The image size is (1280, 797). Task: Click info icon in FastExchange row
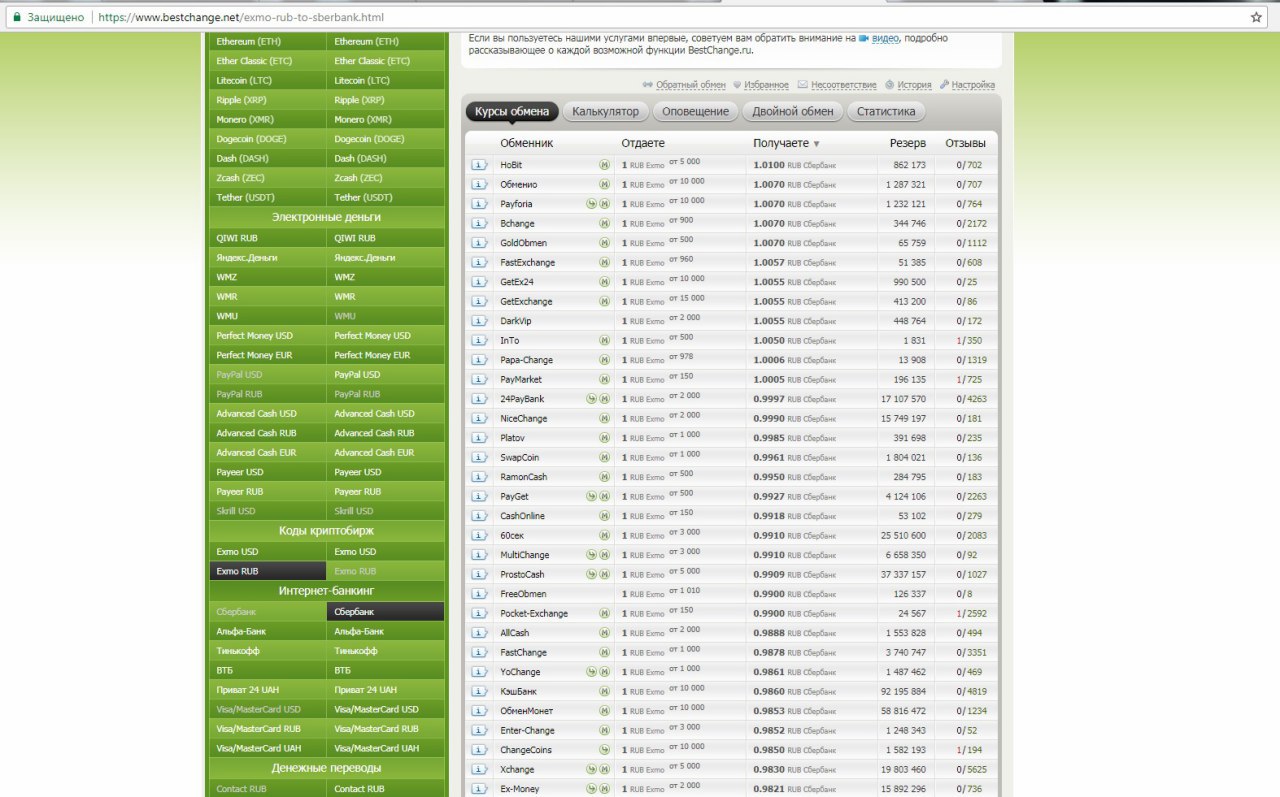(x=479, y=263)
